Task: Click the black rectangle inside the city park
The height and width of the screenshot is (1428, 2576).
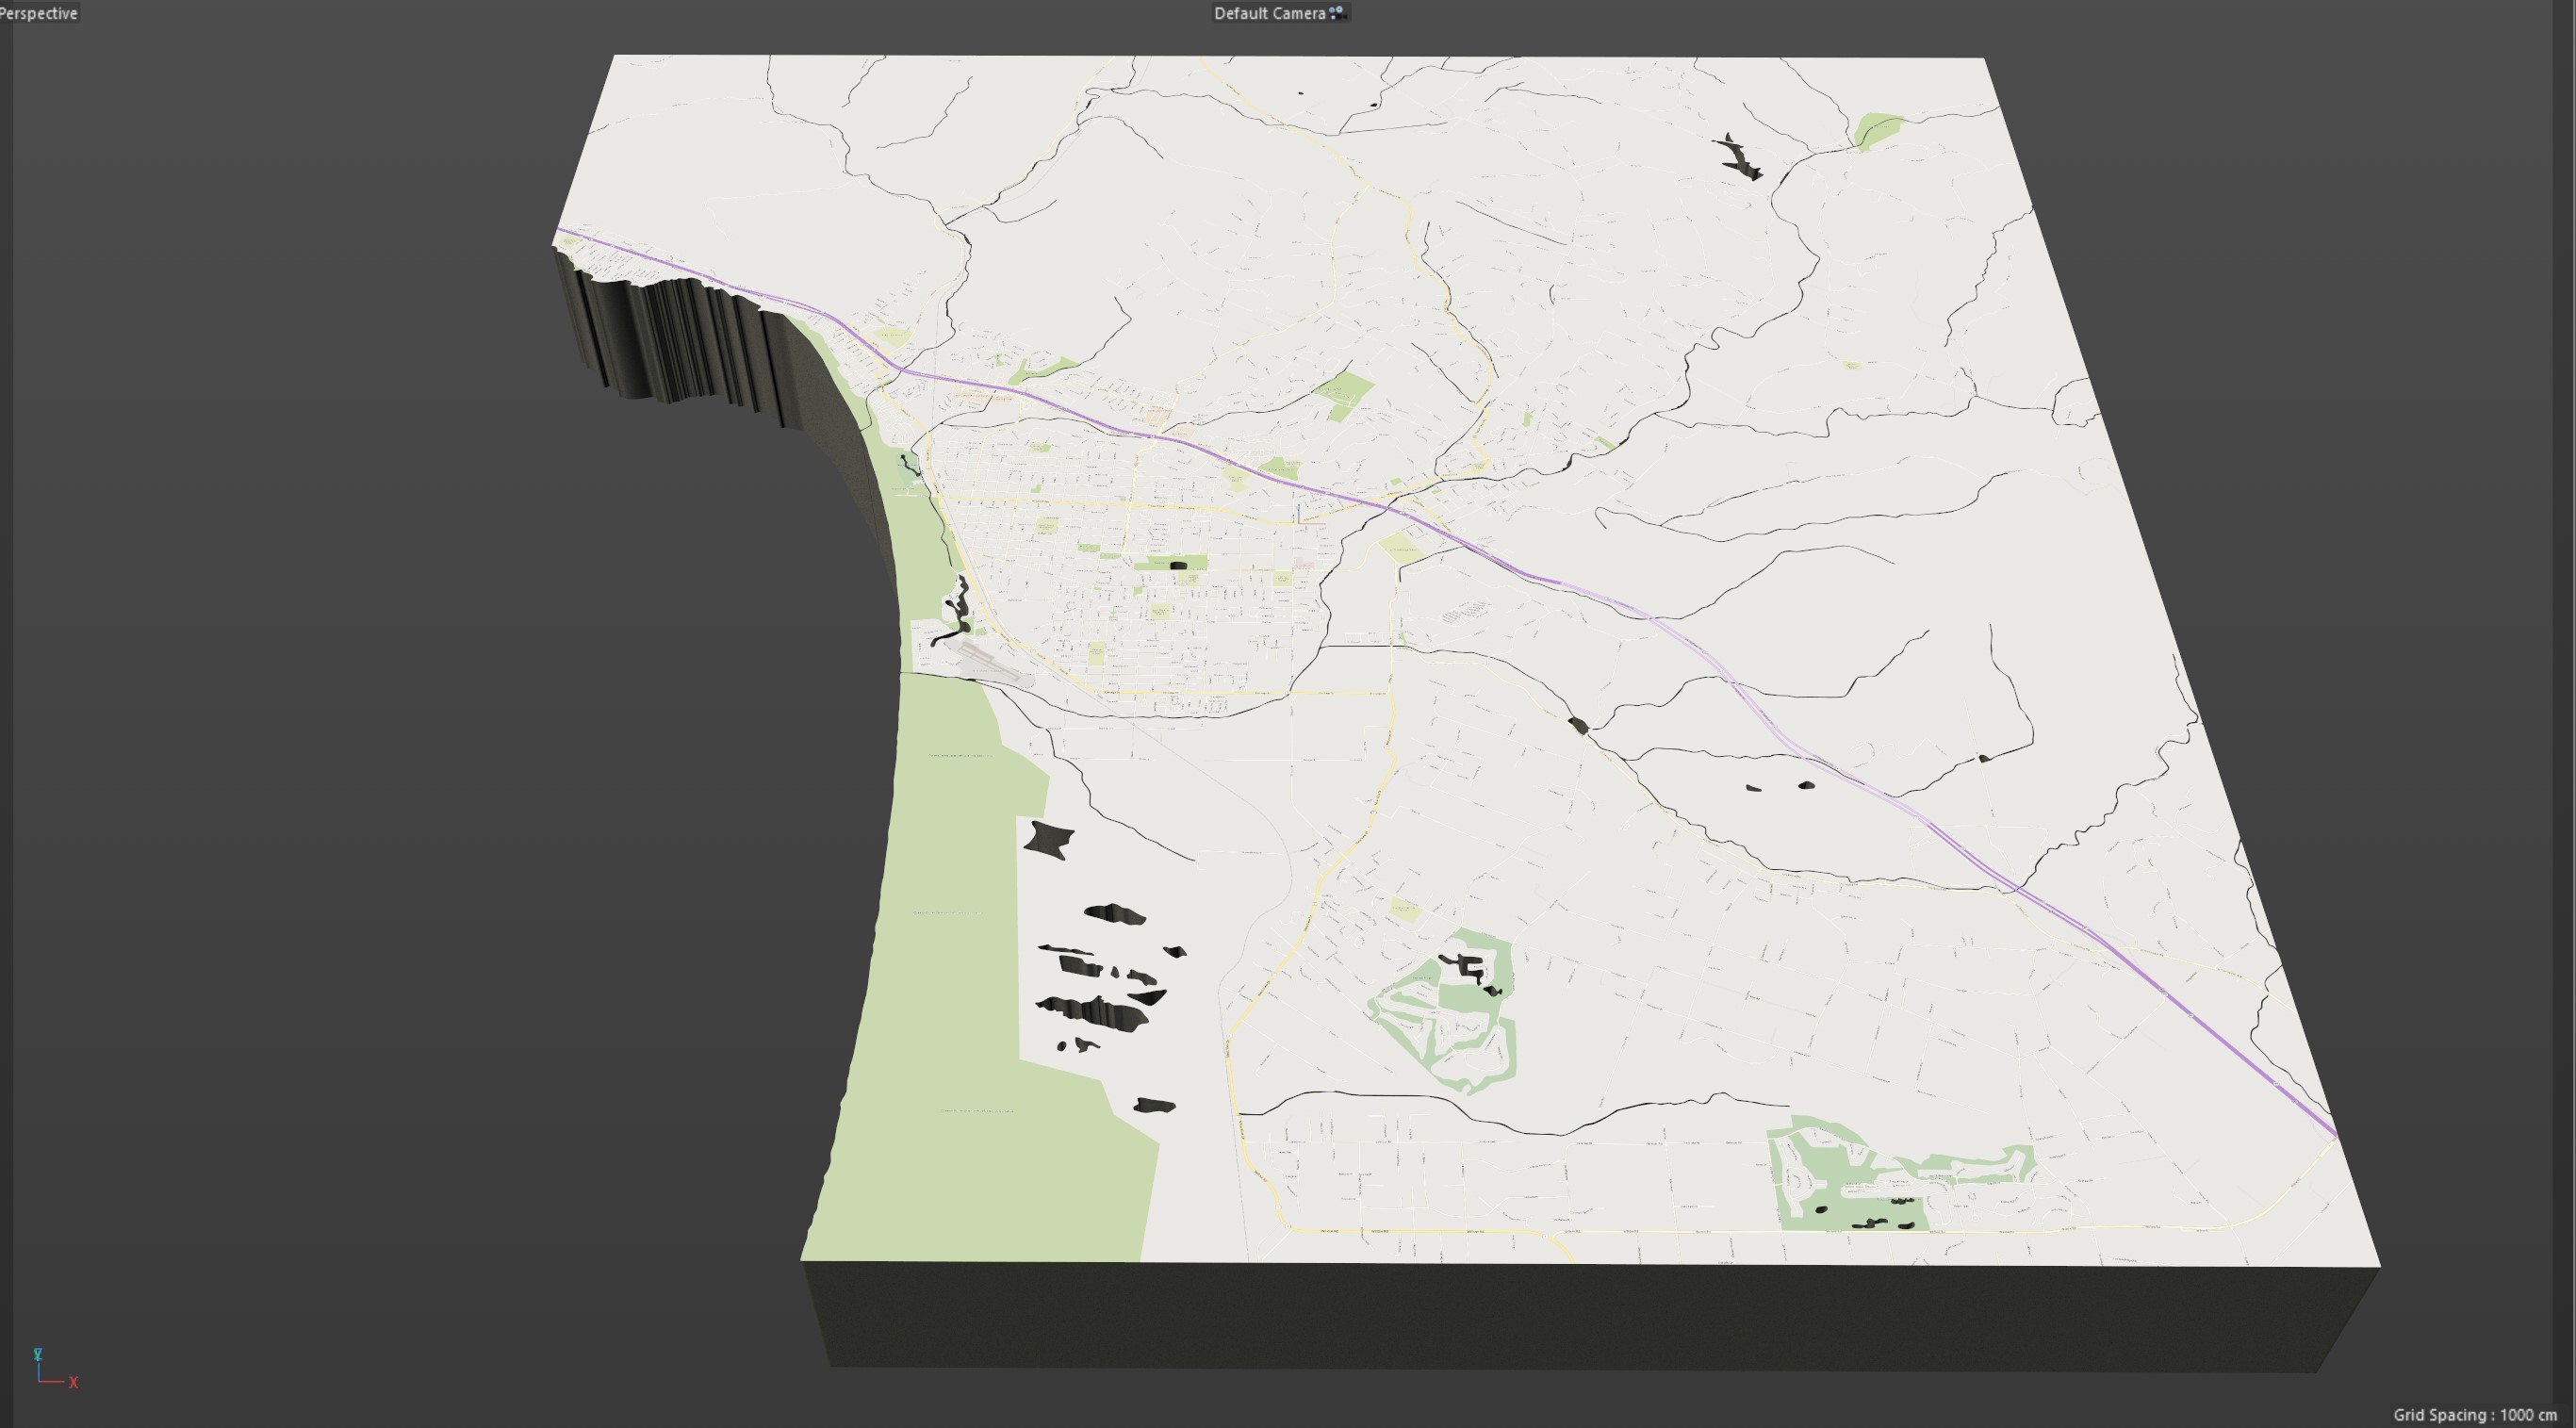Action: pos(1178,565)
